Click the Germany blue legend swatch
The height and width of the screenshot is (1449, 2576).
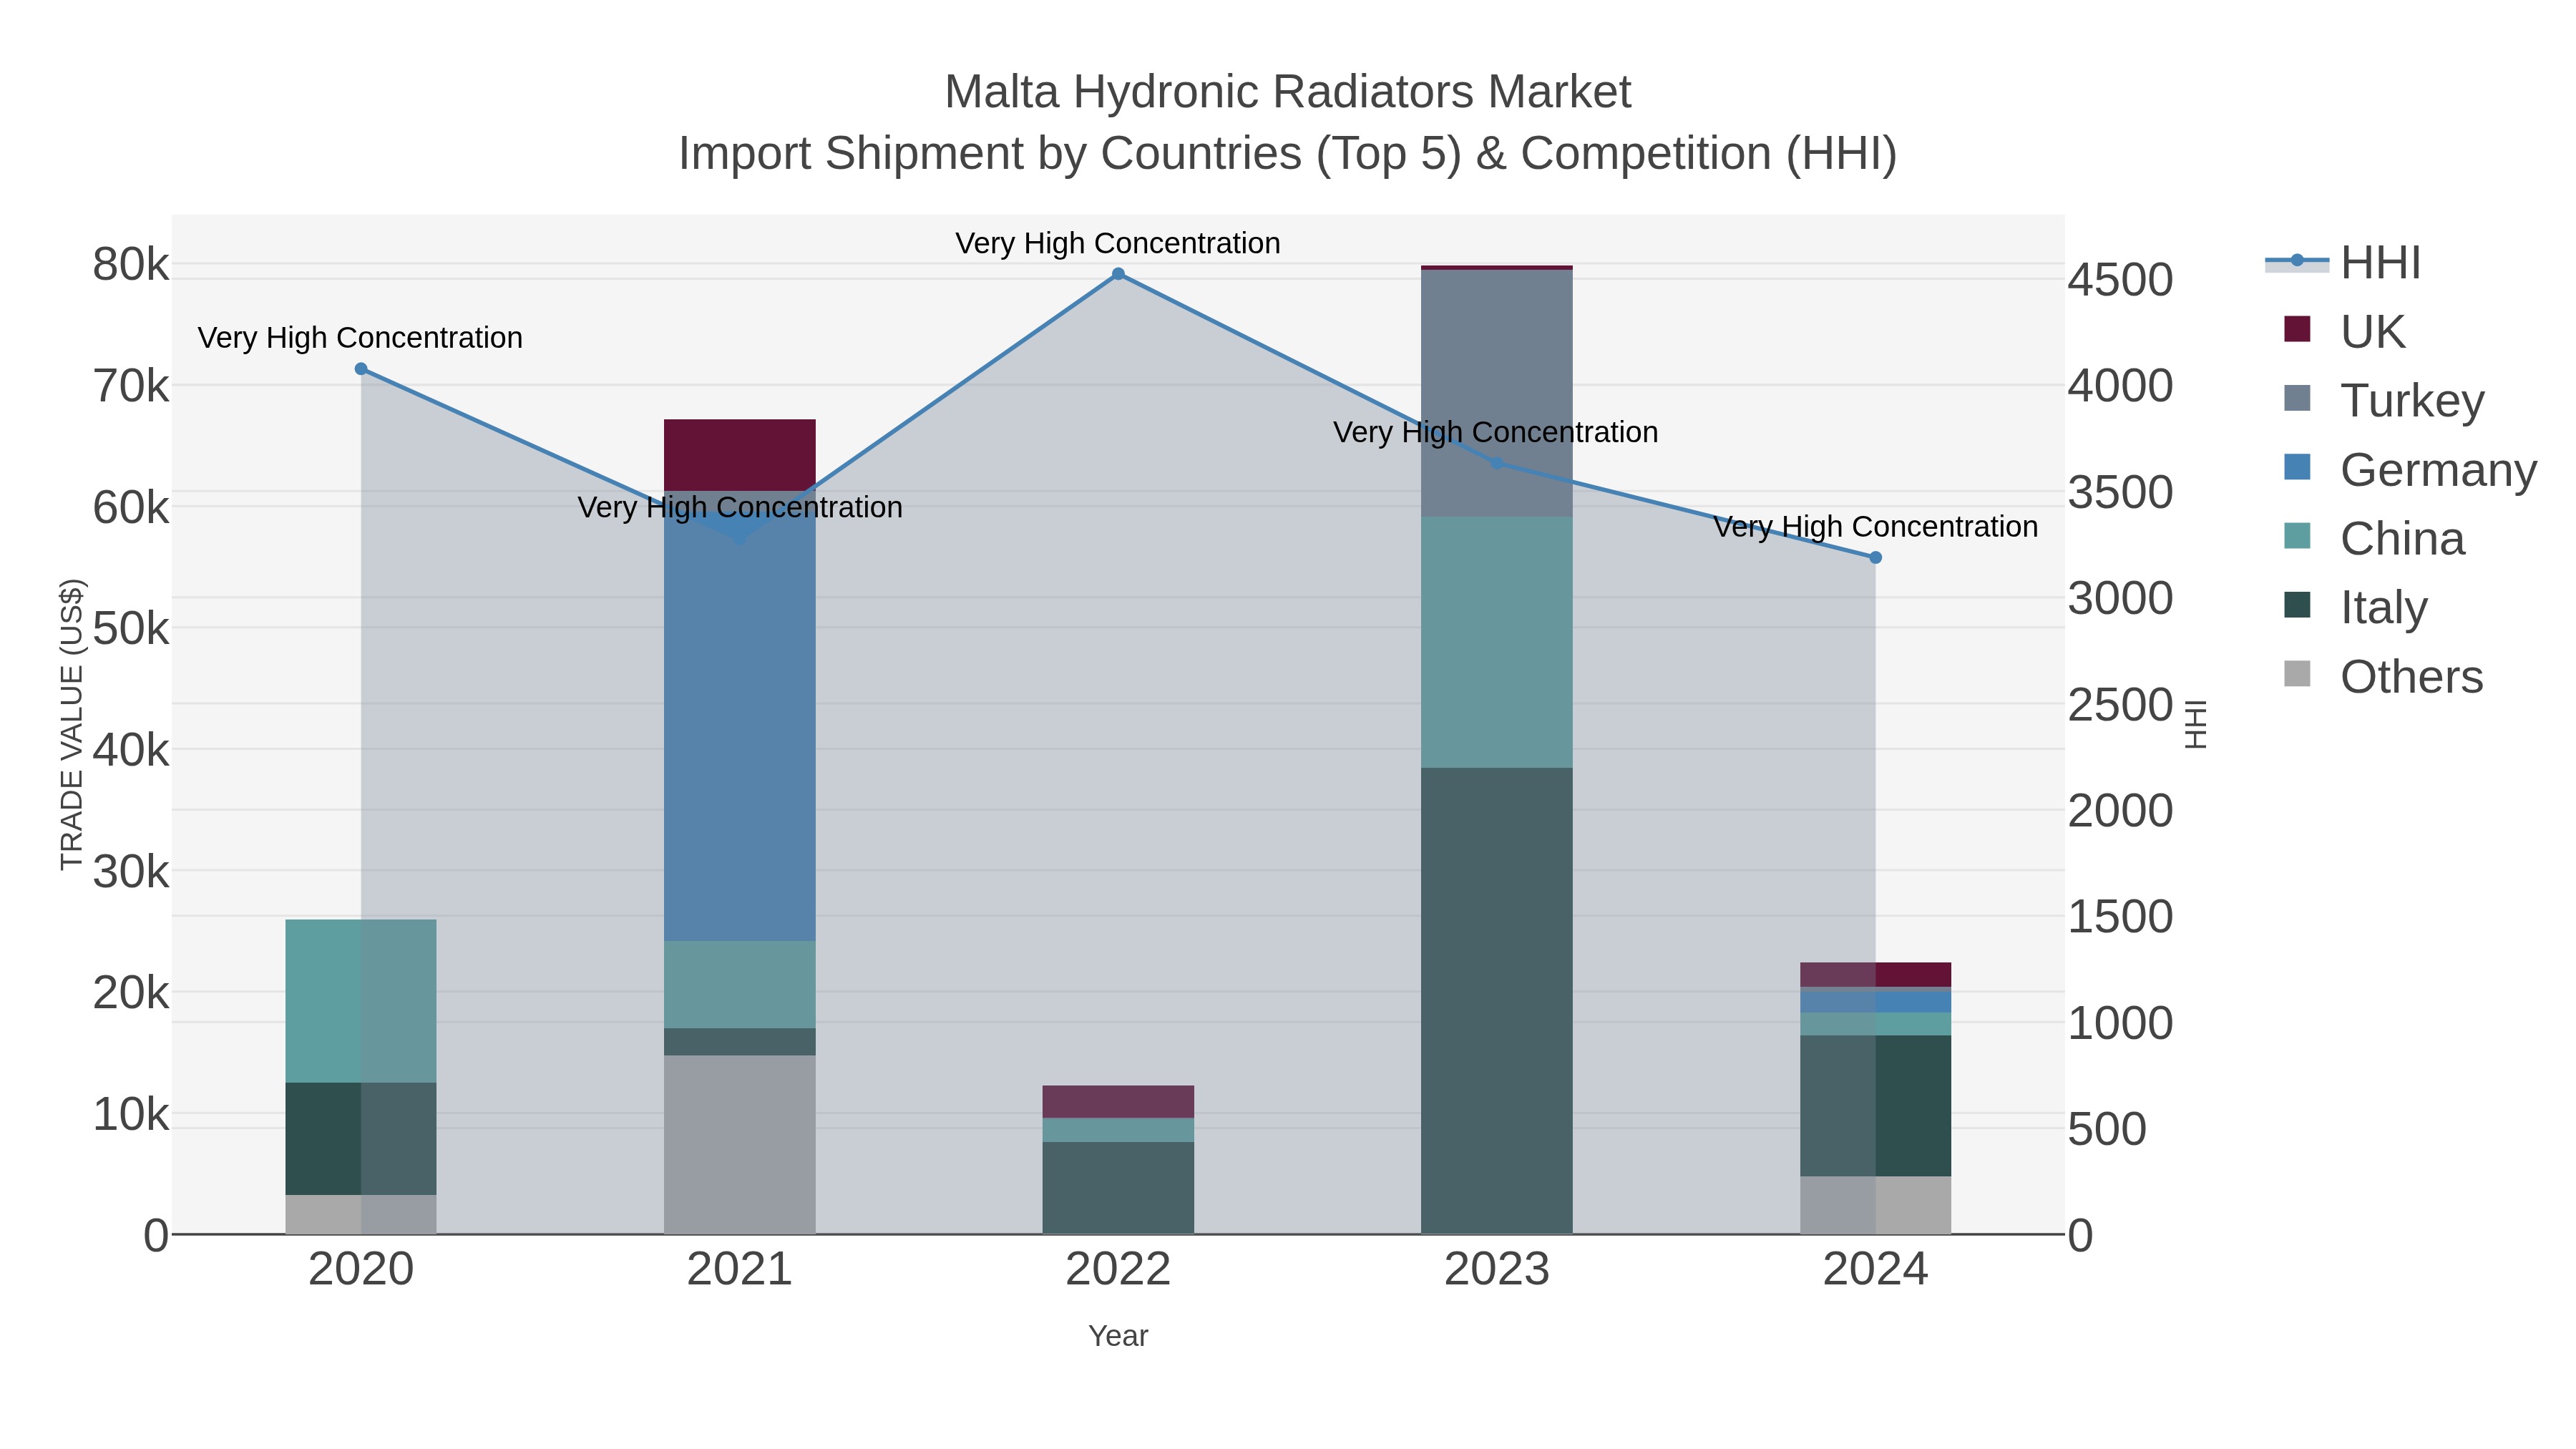[x=2297, y=467]
